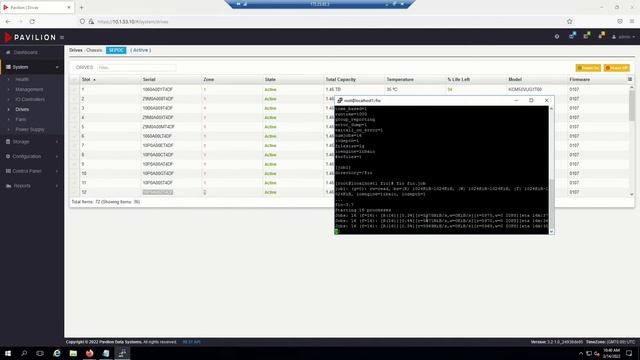The width and height of the screenshot is (640, 360).
Task: Click the Dashboard home icon
Action: pyautogui.click(x=8, y=52)
